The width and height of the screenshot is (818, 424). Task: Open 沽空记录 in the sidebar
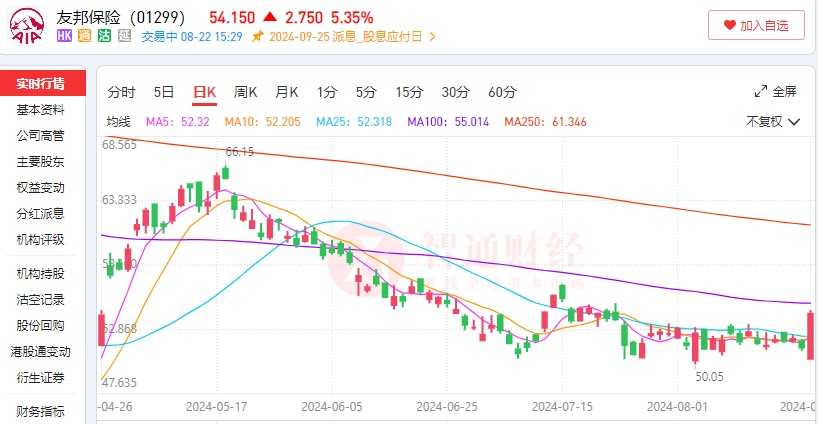point(41,299)
